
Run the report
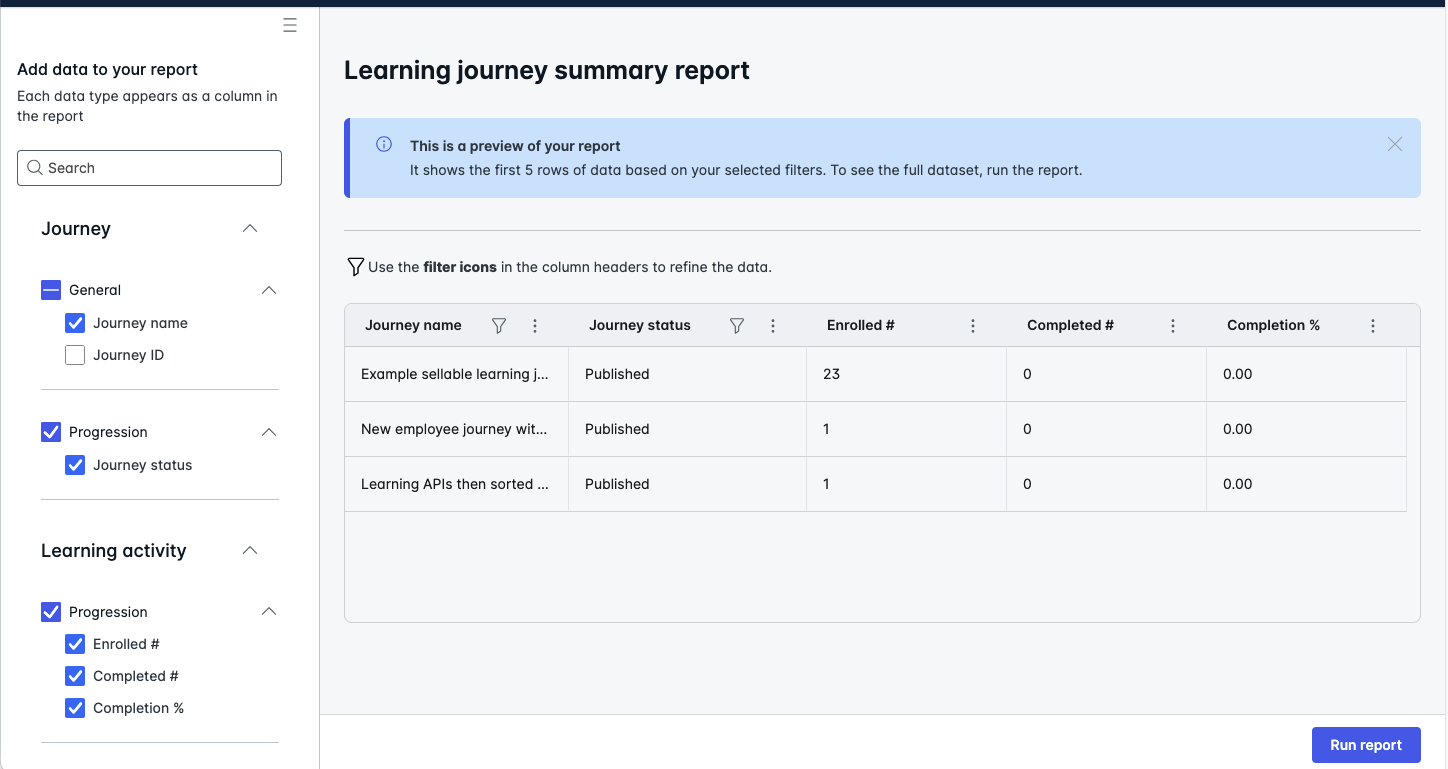pyautogui.click(x=1366, y=745)
